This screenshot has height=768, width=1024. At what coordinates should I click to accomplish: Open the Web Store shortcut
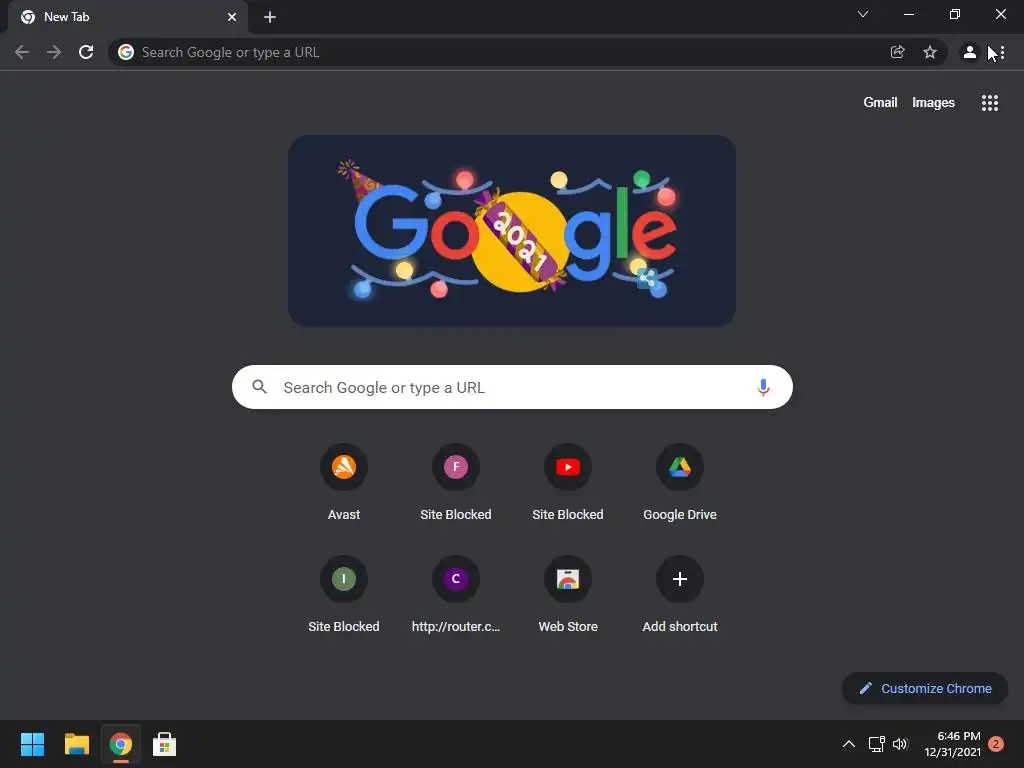click(568, 594)
